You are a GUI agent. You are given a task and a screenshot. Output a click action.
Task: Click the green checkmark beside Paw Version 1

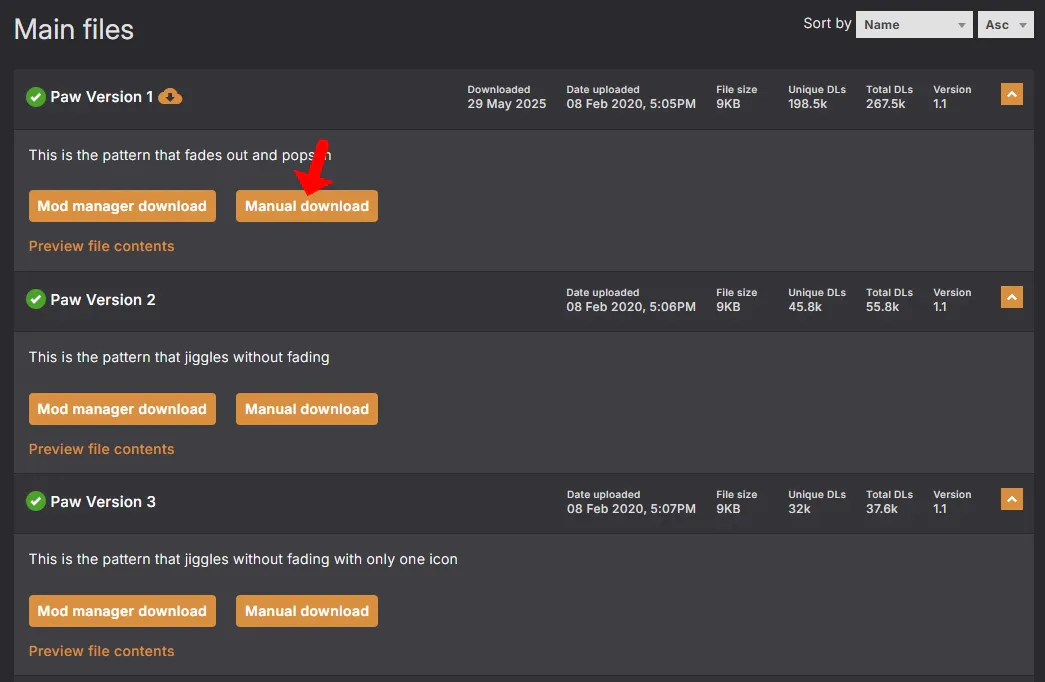(36, 97)
